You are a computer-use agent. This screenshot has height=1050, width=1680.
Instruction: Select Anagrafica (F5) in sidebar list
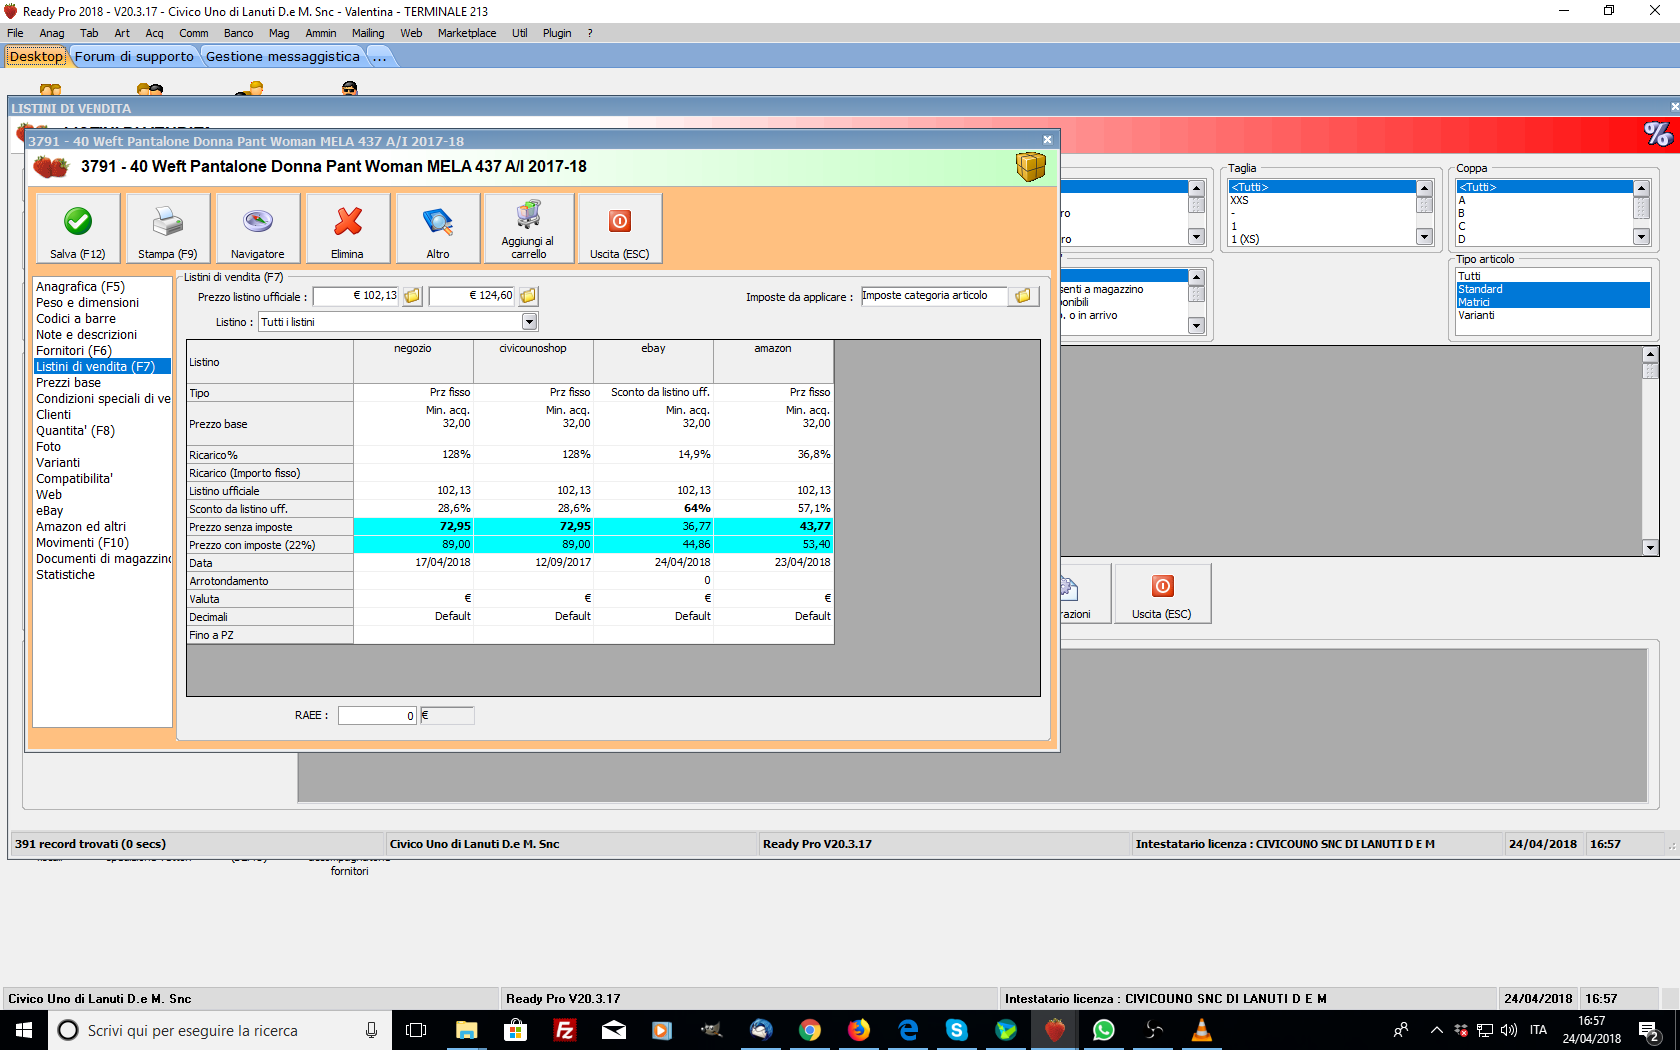80,287
